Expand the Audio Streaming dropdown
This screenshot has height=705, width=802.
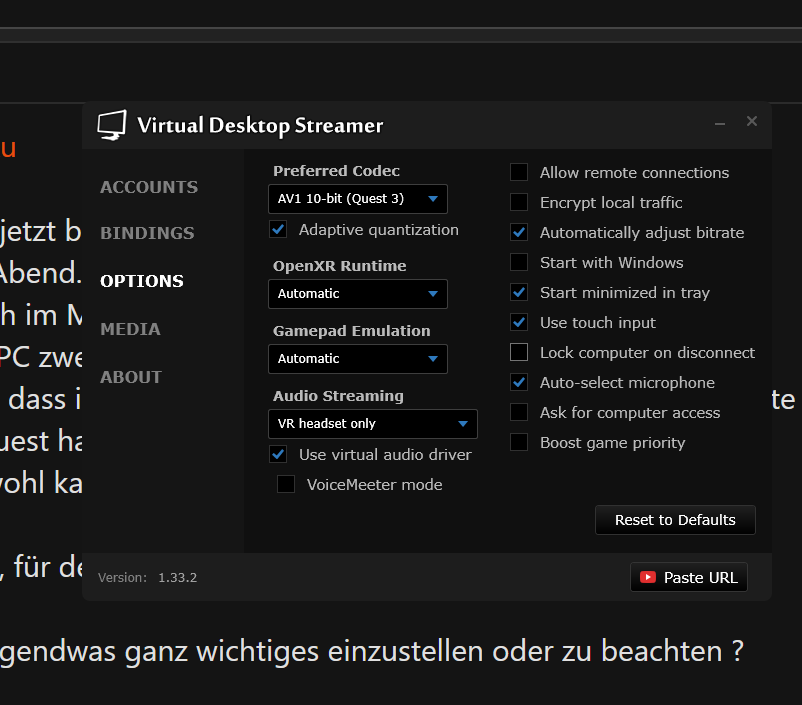coord(373,424)
